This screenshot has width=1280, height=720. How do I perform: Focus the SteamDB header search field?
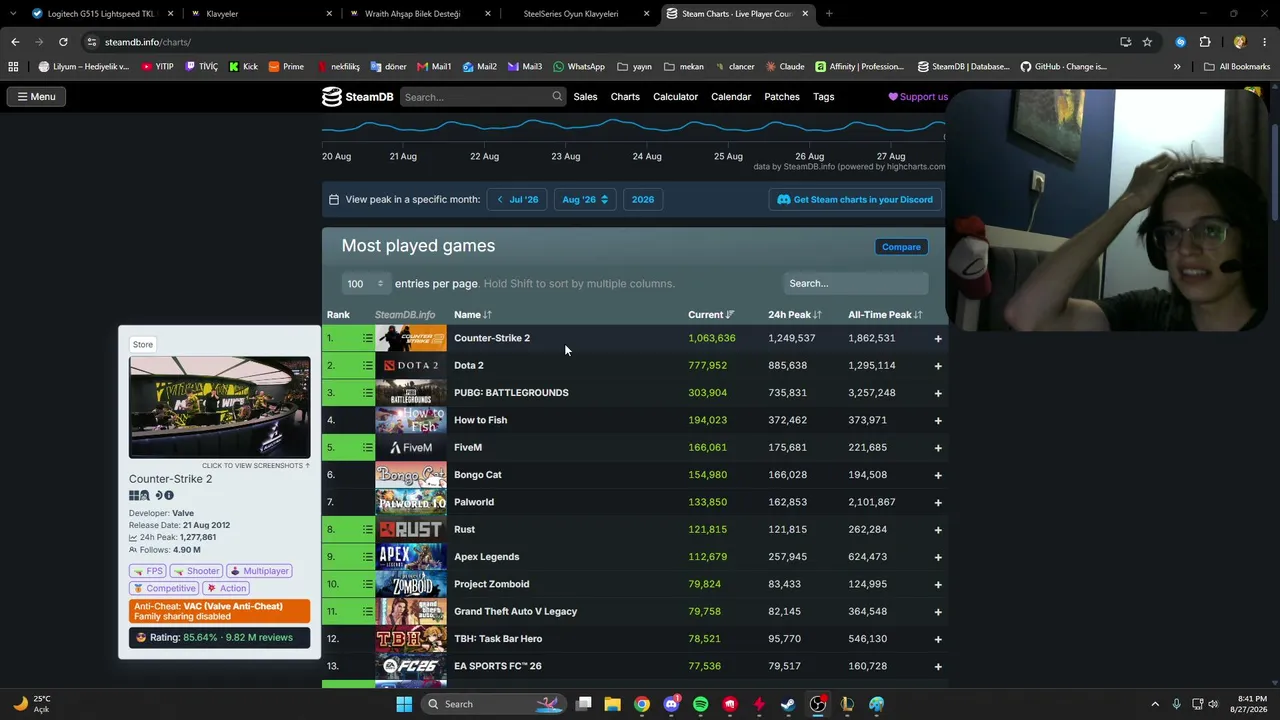click(x=483, y=97)
